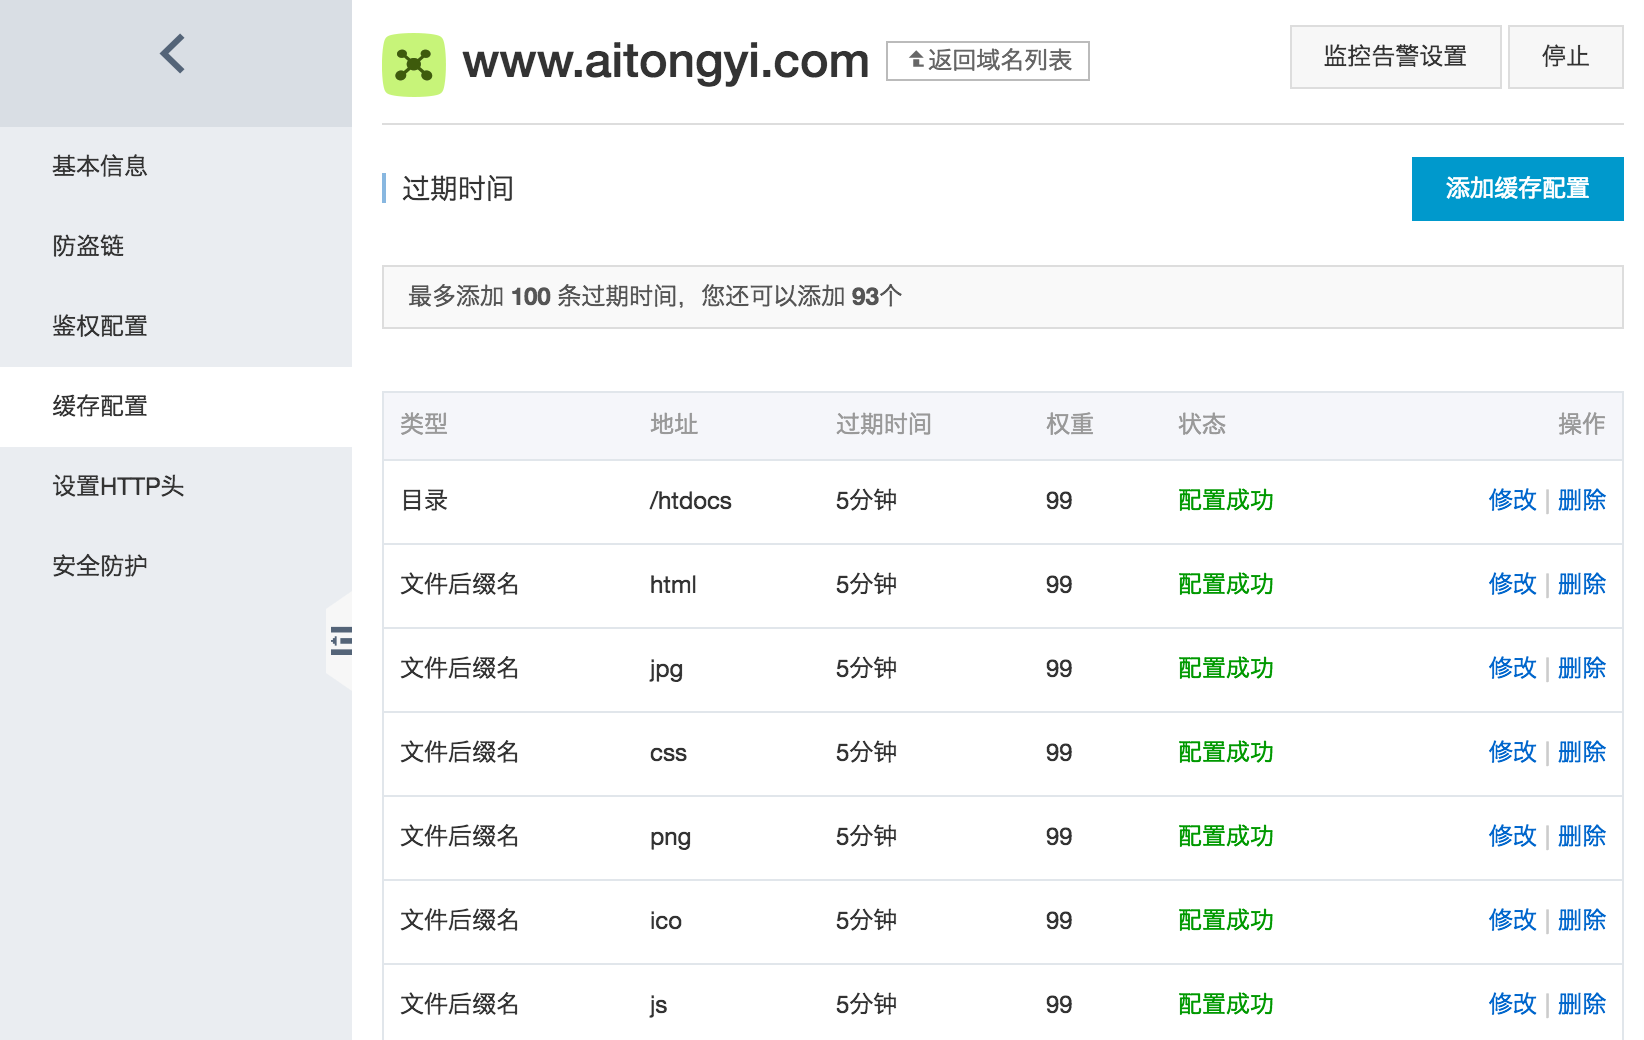The height and width of the screenshot is (1040, 1644).
Task: Click 修改 for the js row
Action: (x=1512, y=1004)
